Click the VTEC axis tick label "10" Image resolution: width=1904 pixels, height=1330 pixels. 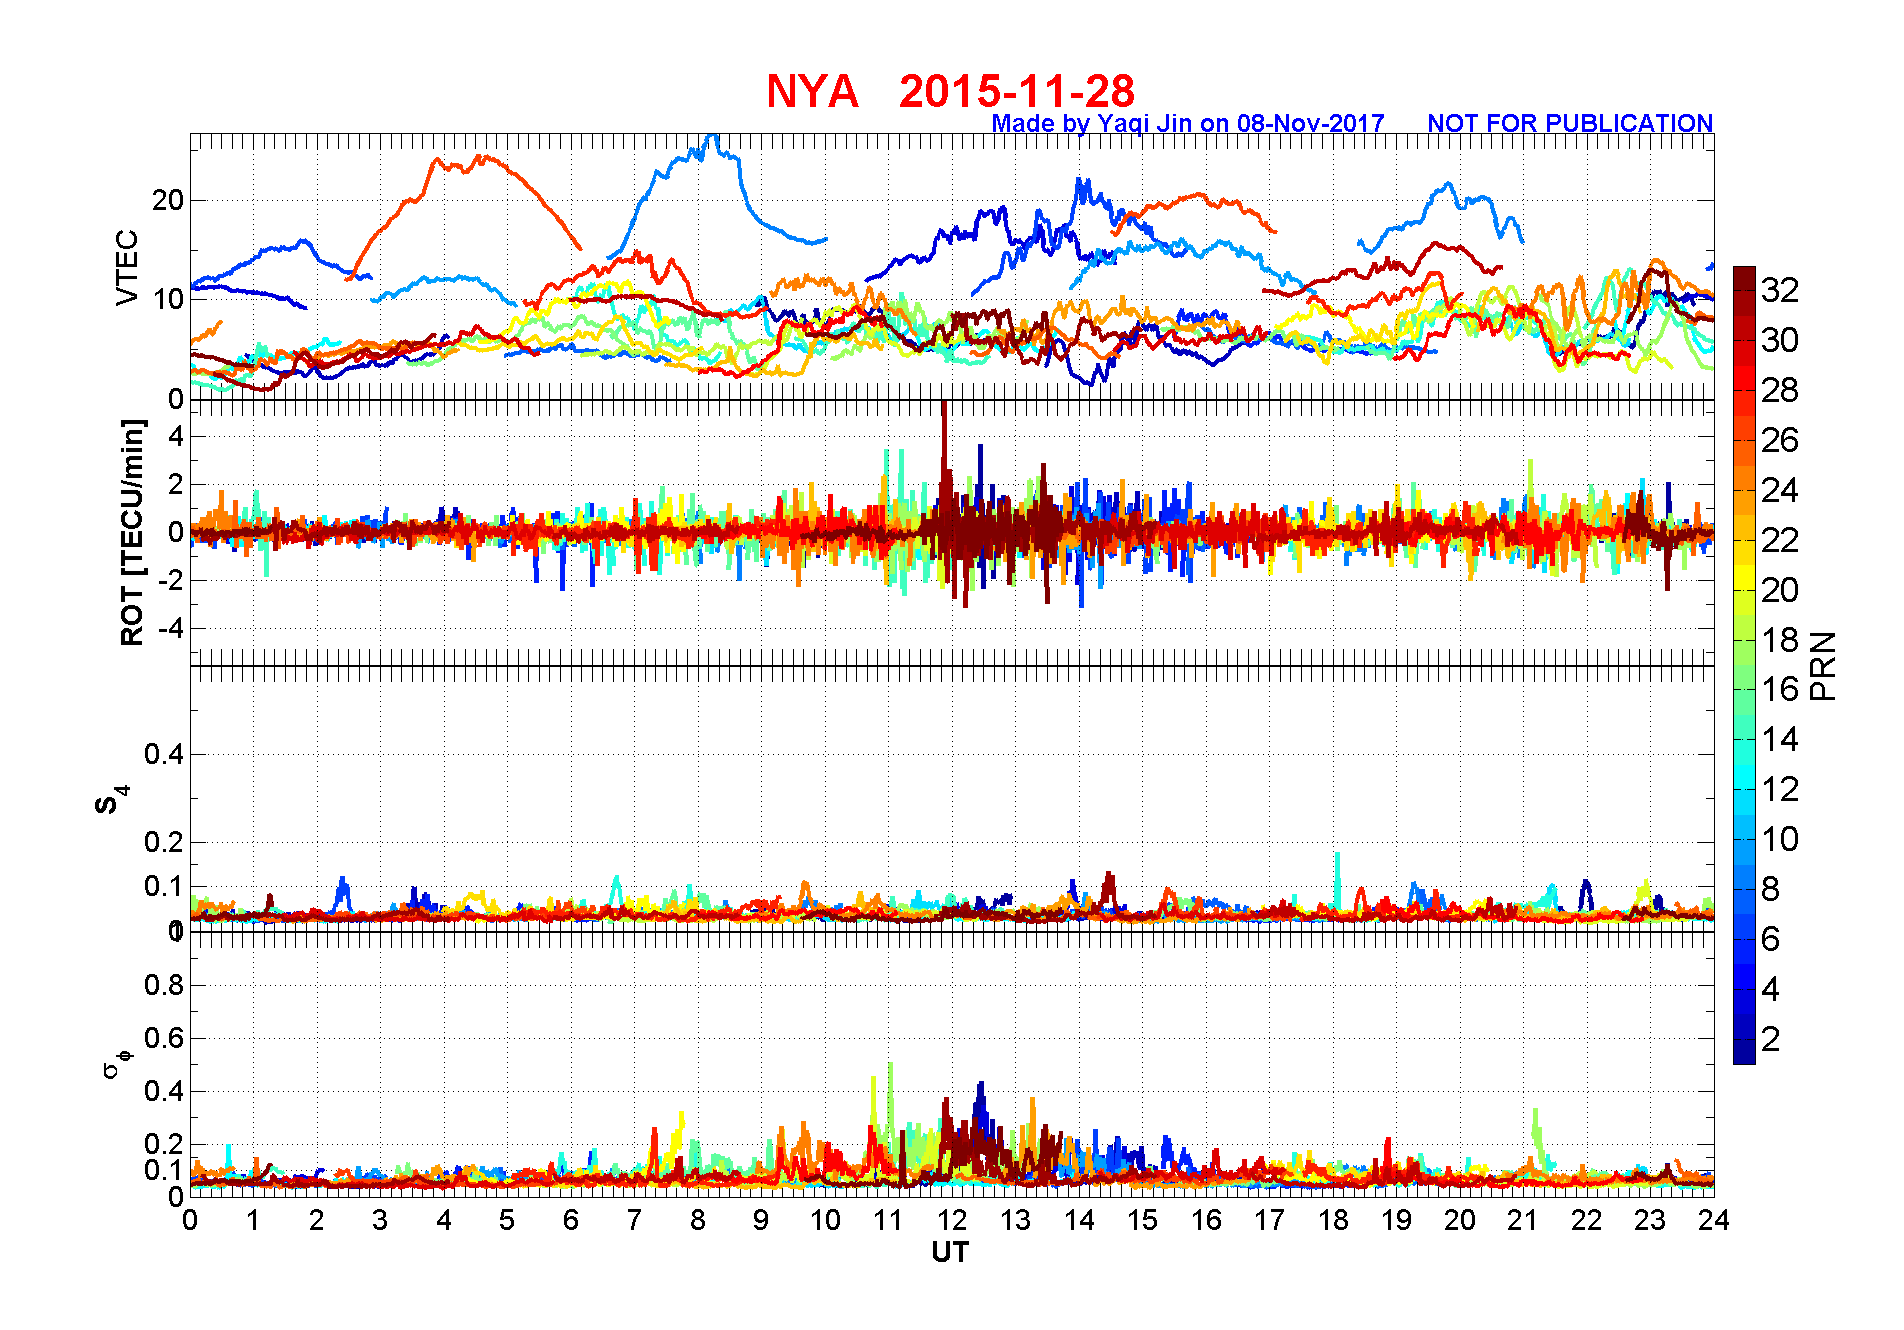[167, 299]
